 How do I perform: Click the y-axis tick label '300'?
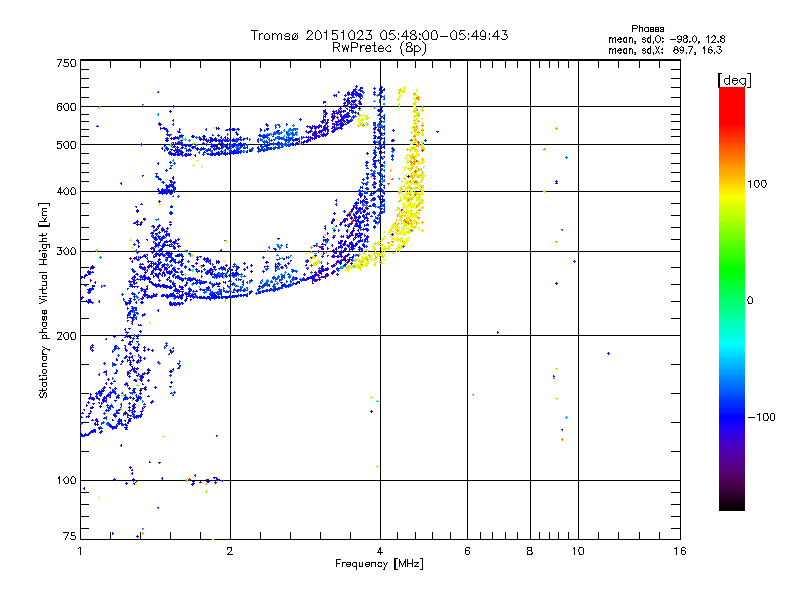click(66, 252)
